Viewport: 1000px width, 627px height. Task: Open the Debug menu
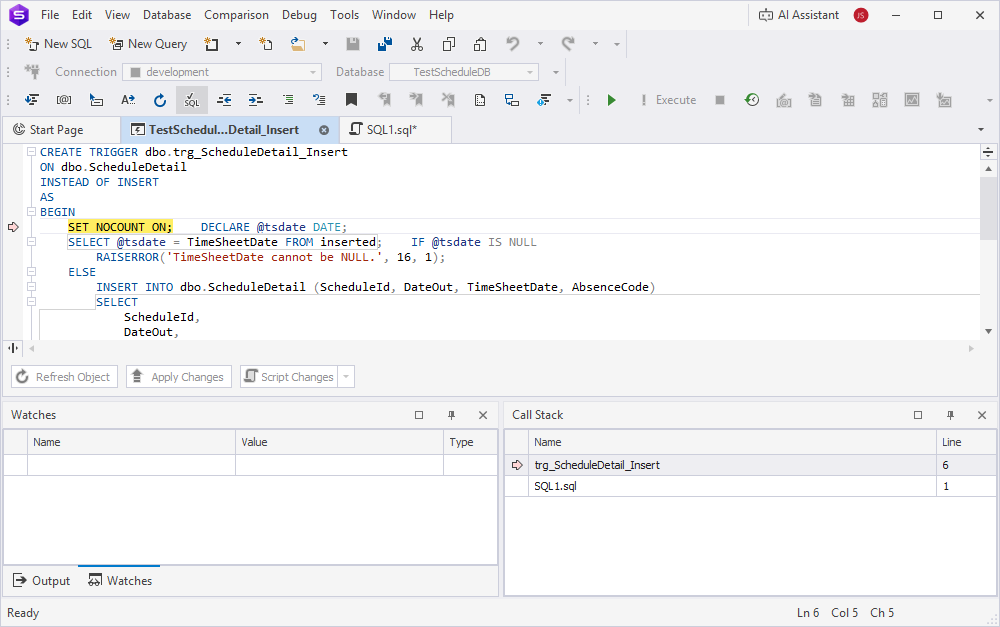(298, 14)
